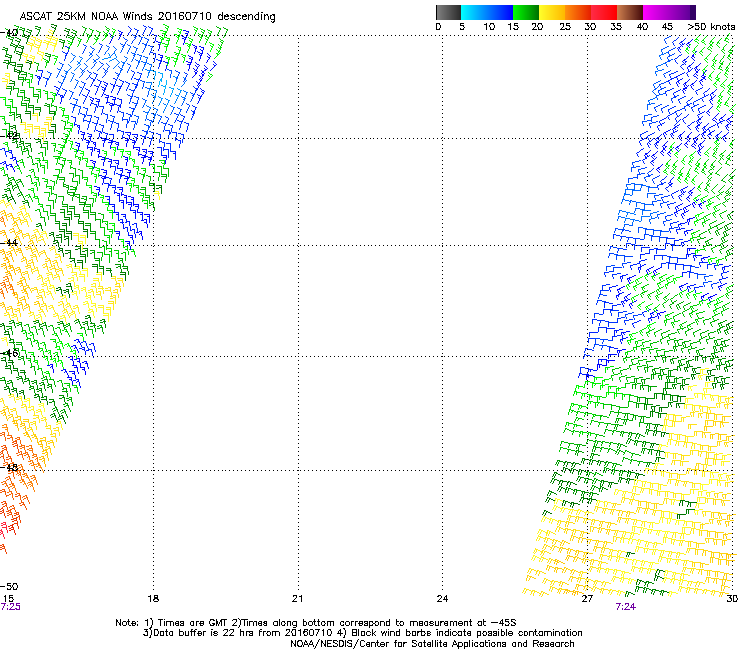This screenshot has width=740, height=650.
Task: Click the '>50 knots' legend label
Action: 711,26
